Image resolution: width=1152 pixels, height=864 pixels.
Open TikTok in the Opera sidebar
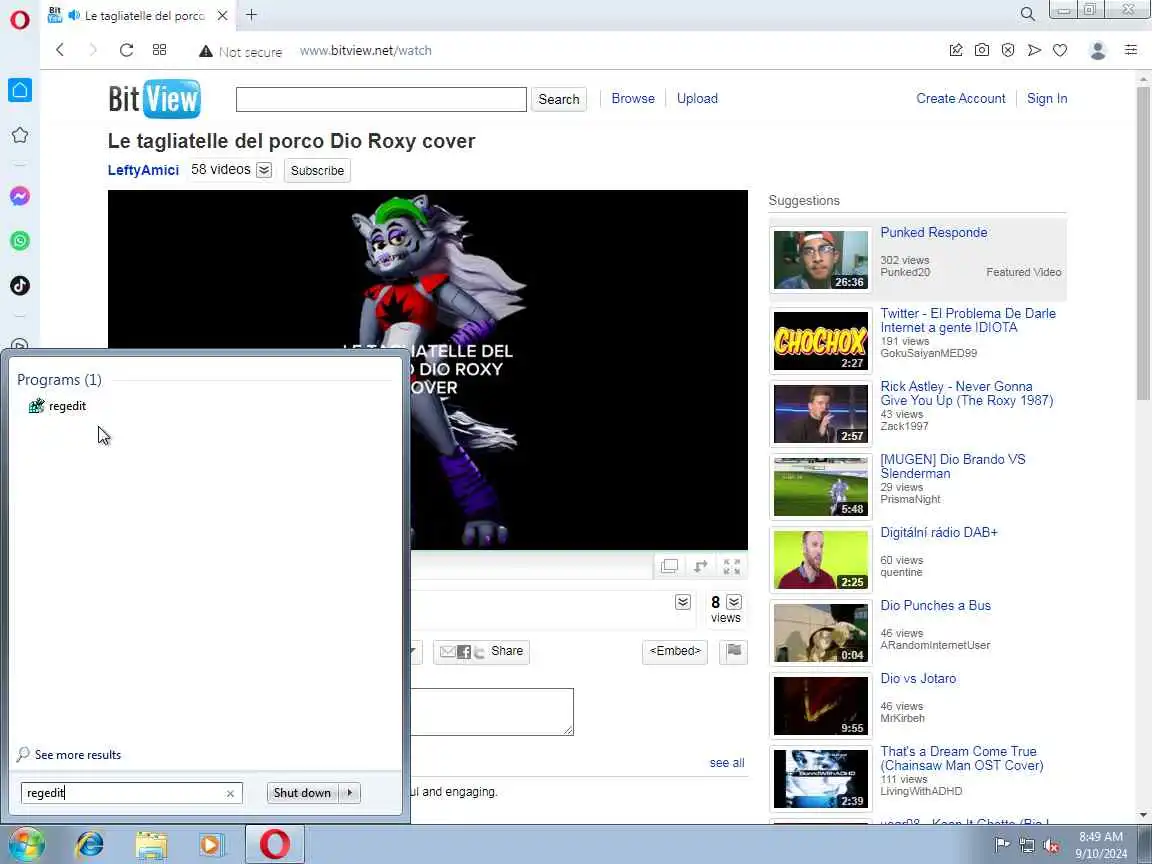coord(20,286)
